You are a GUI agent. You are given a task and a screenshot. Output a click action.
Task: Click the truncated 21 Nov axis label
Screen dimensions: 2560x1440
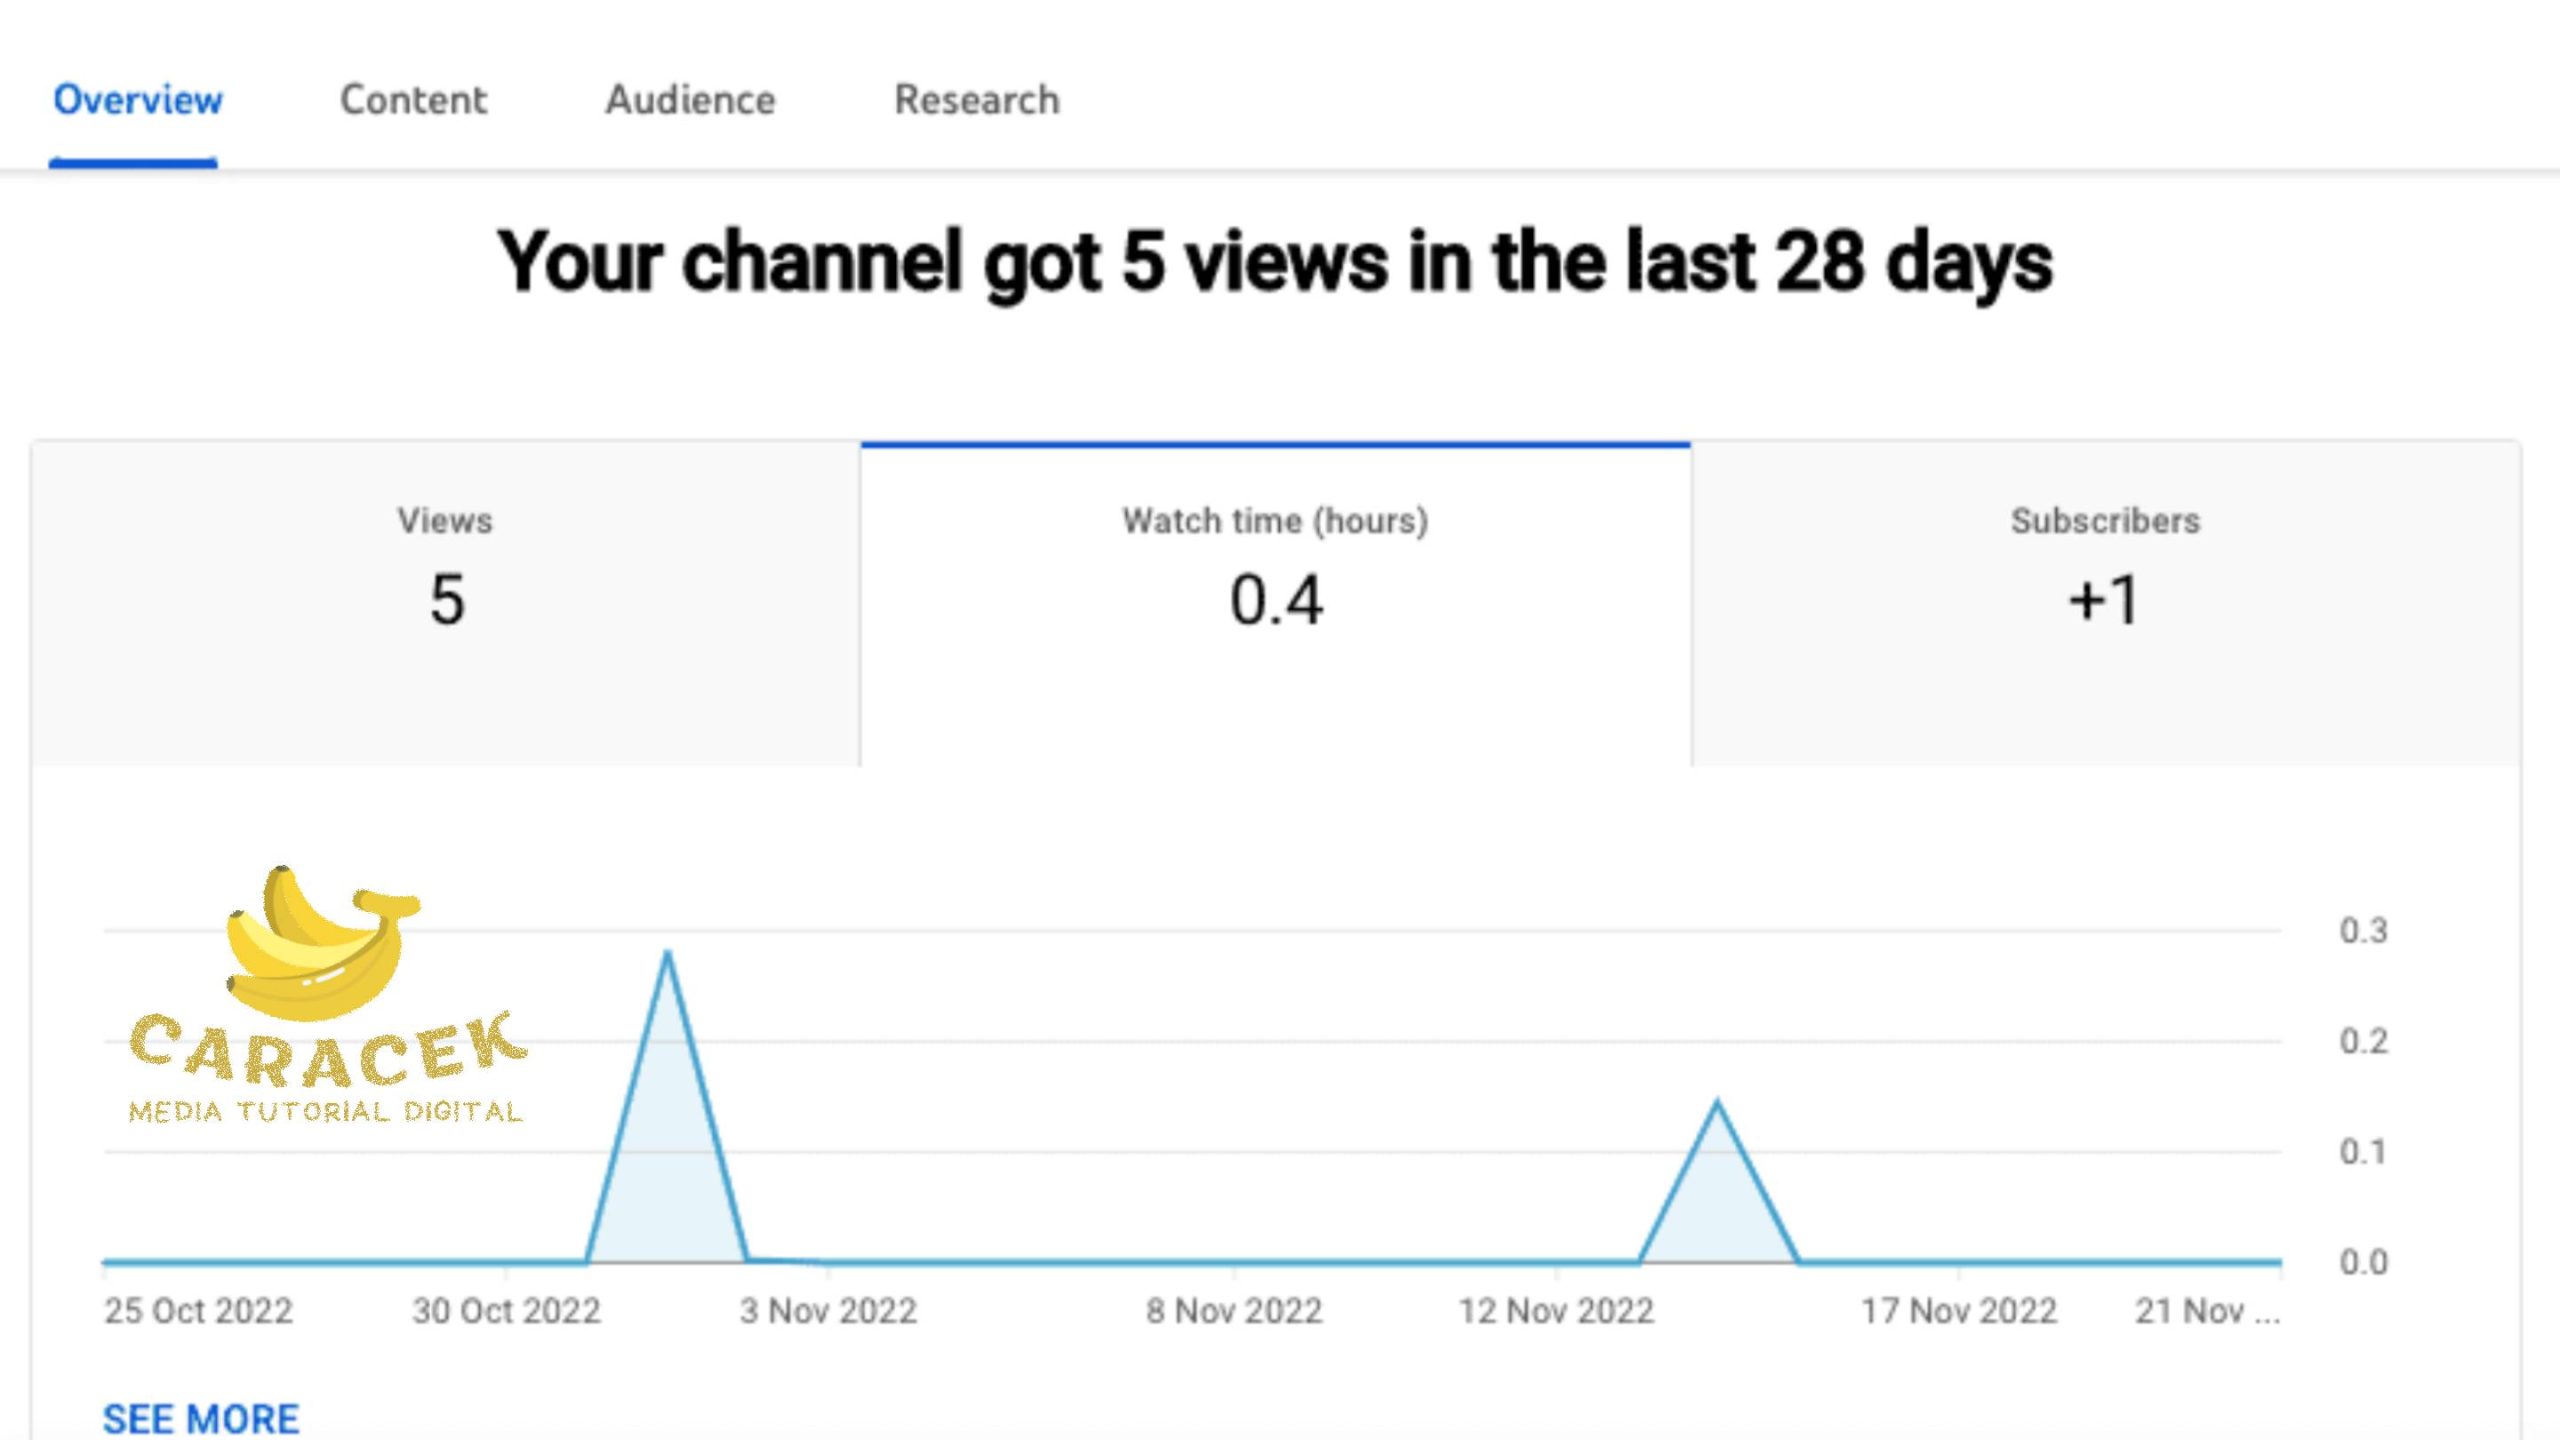[2207, 1310]
